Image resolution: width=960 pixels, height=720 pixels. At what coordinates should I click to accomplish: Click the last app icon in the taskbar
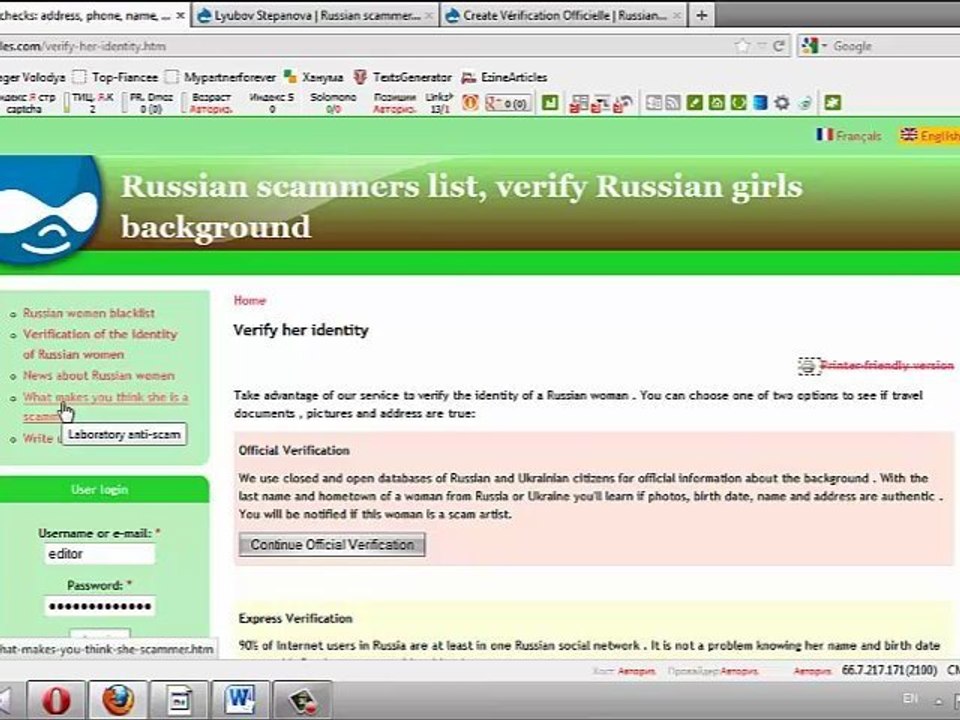[302, 700]
